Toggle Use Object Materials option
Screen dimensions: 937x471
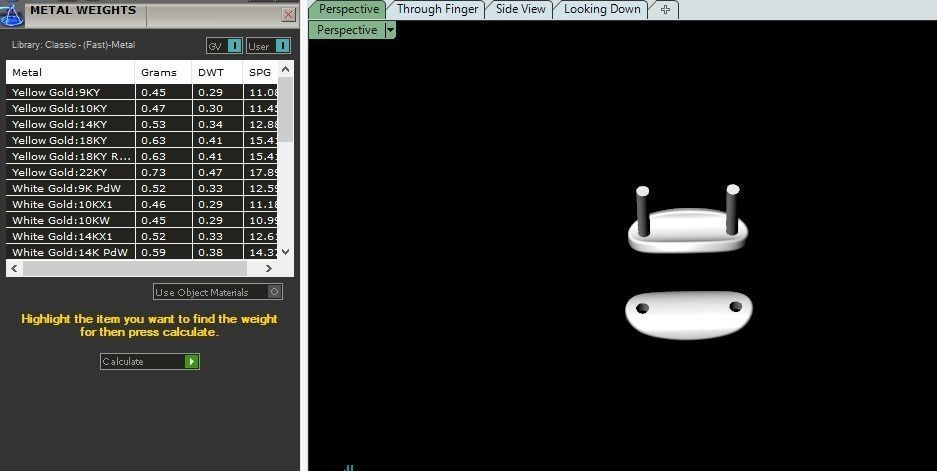pos(218,292)
